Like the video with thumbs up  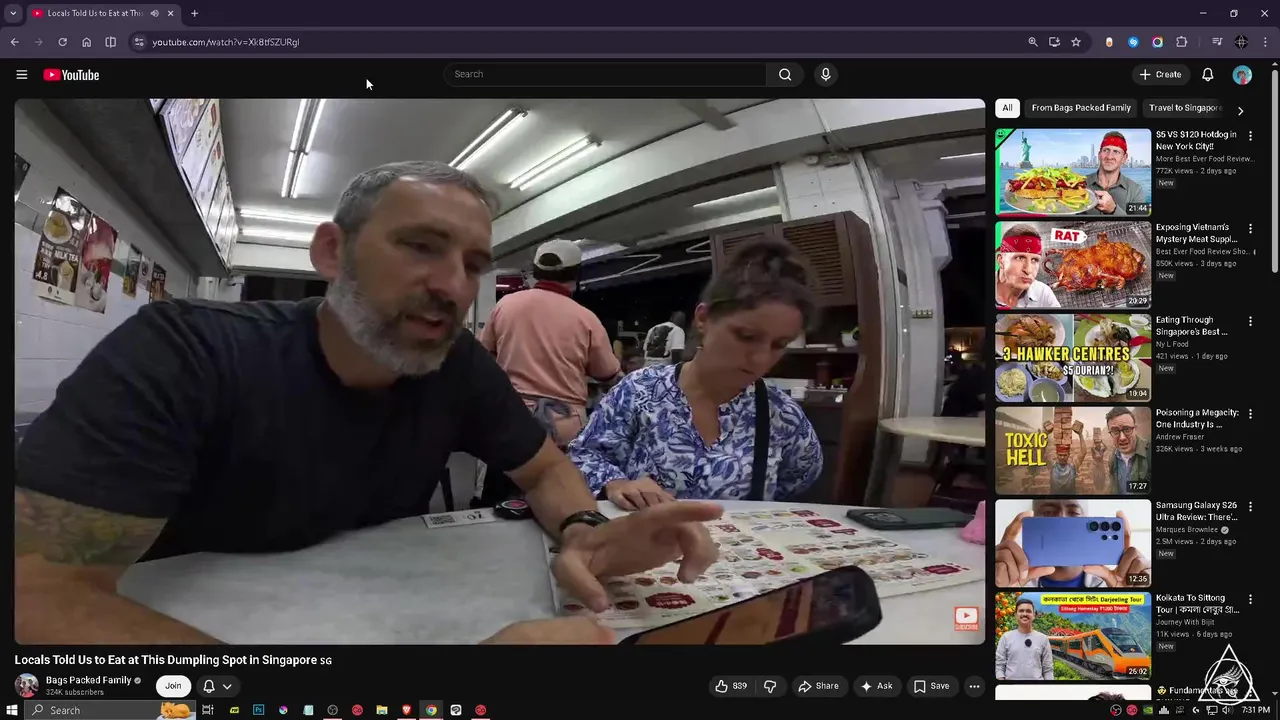731,686
